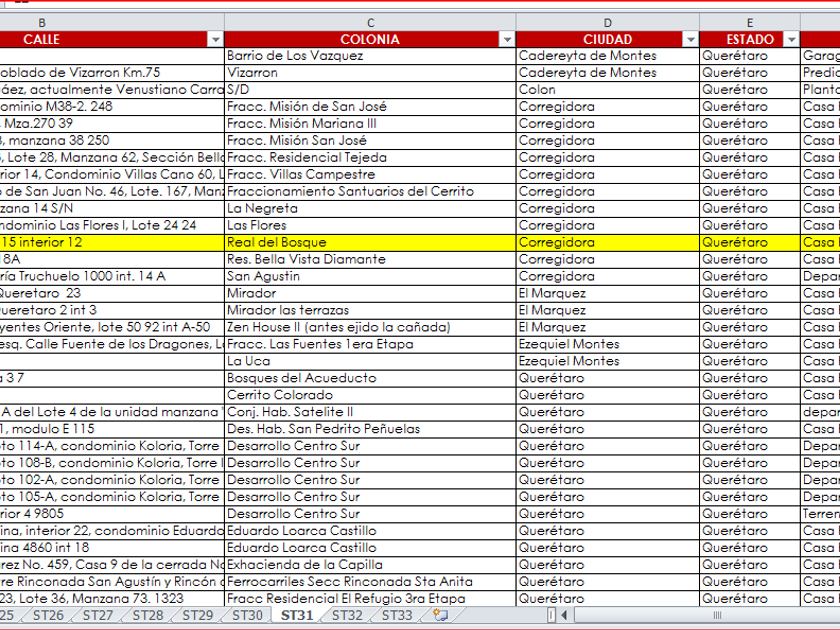Select cell 'Mirador las terrazas'

click(370, 310)
